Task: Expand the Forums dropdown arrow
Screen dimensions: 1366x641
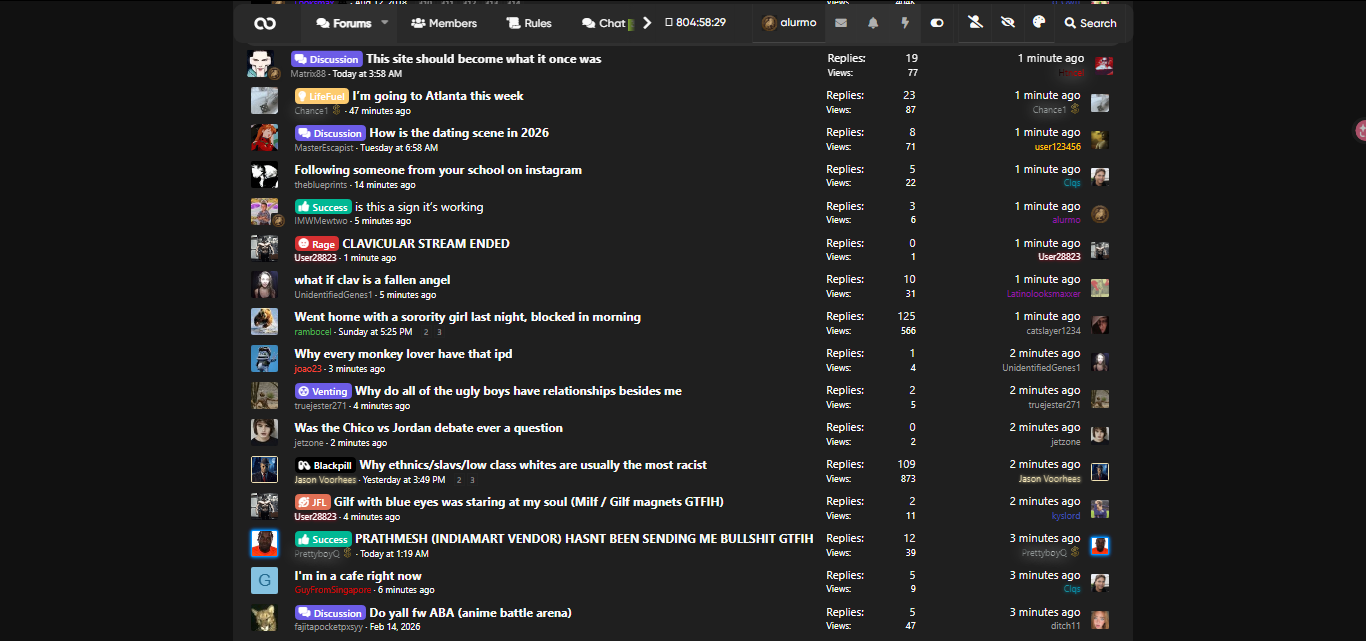Action: tap(385, 23)
